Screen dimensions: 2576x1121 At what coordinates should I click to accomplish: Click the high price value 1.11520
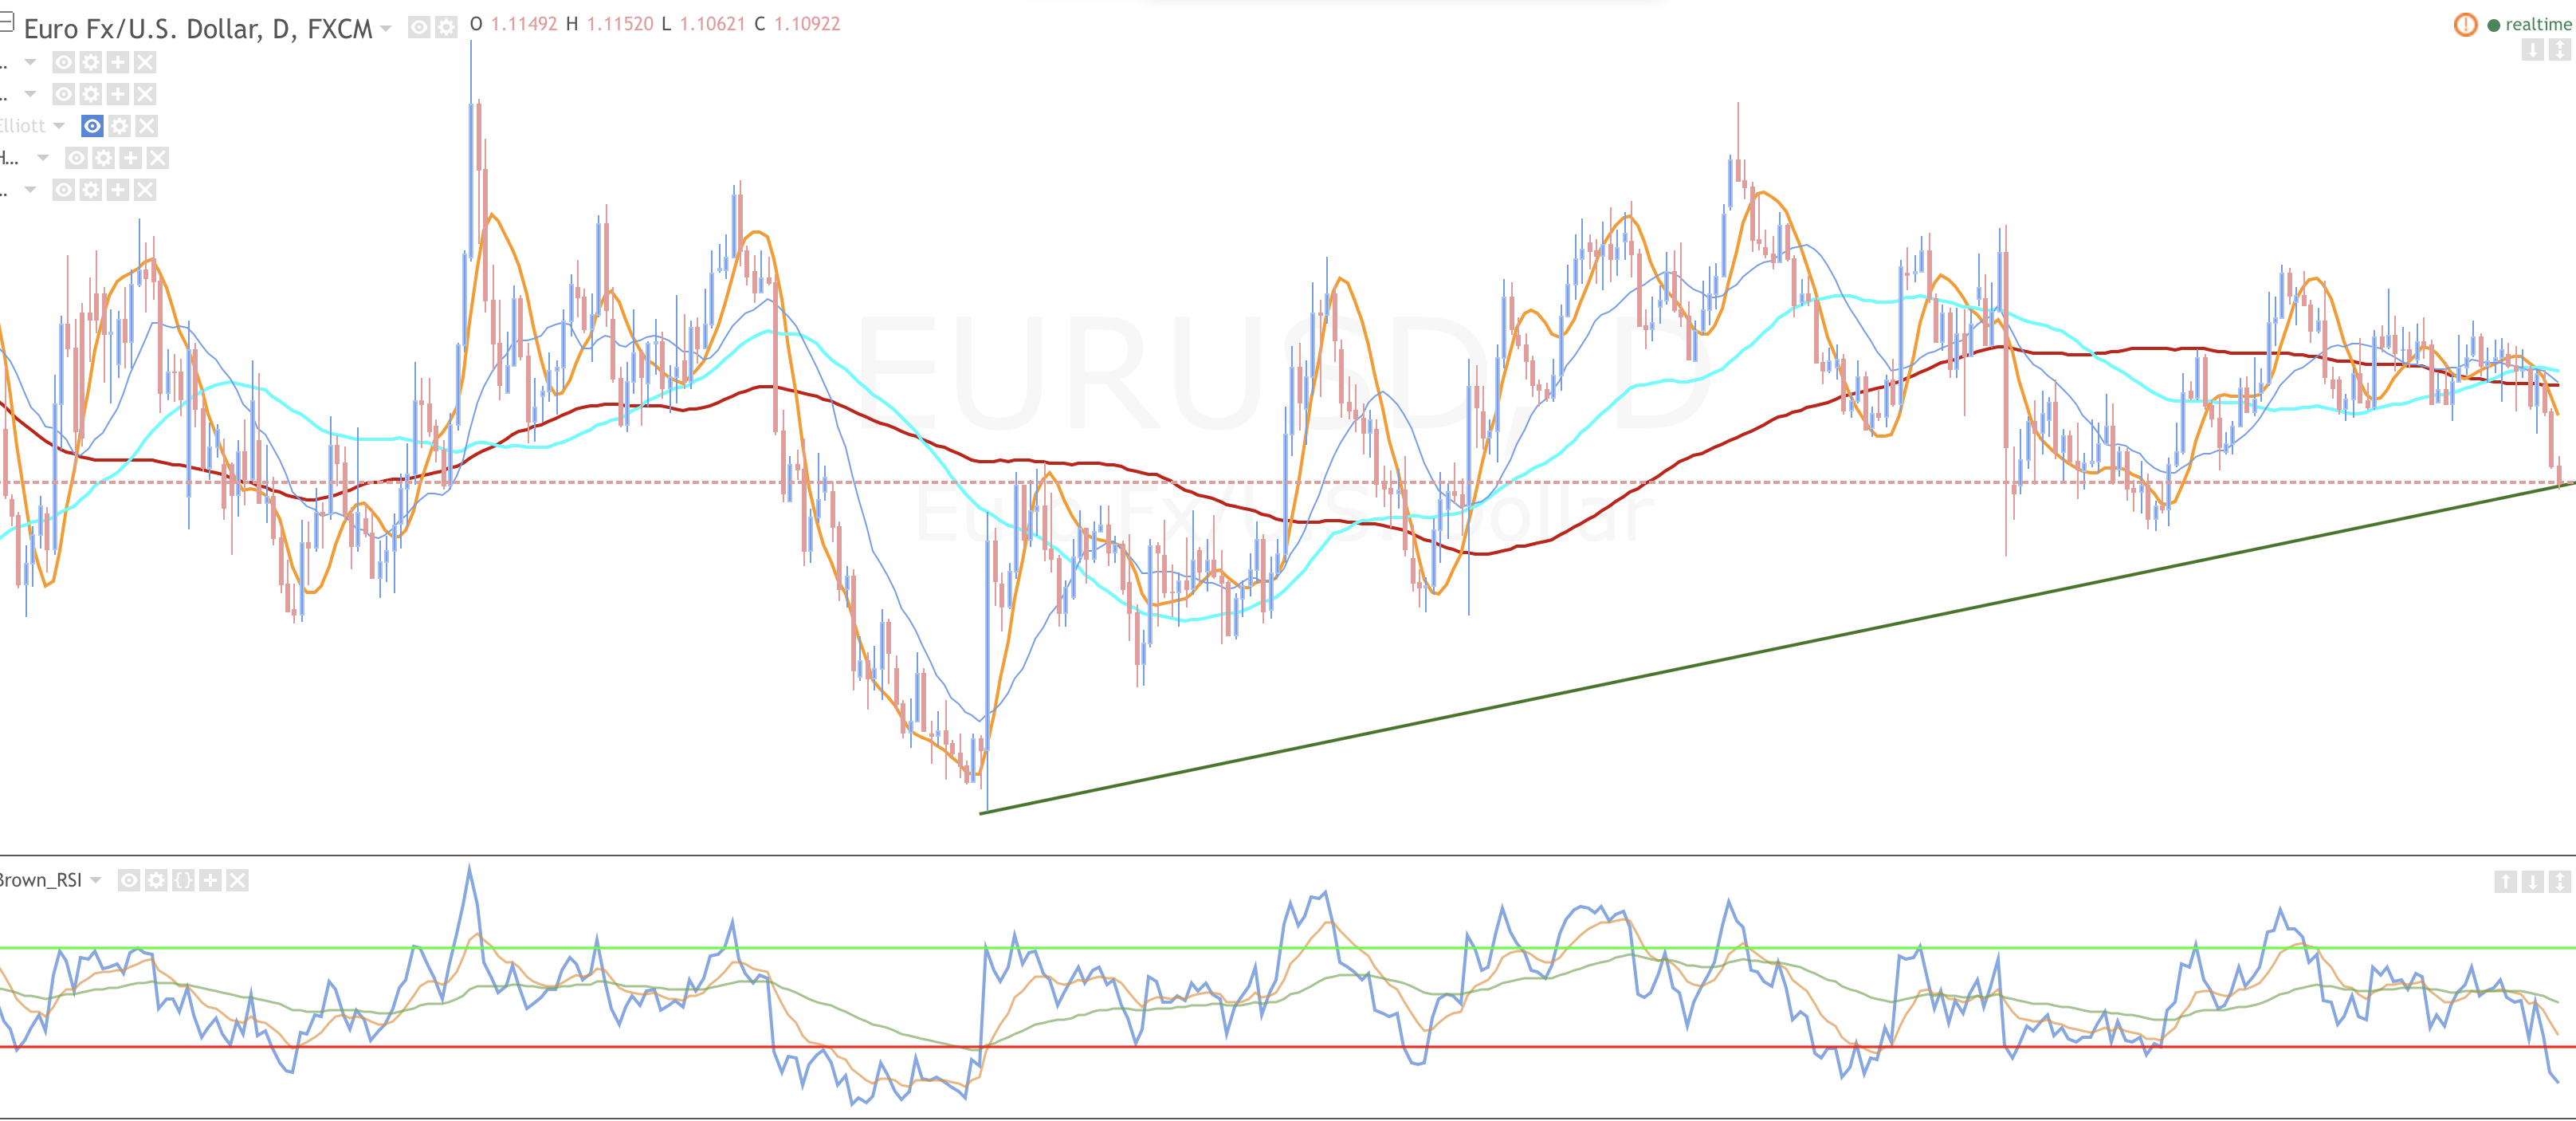620,24
